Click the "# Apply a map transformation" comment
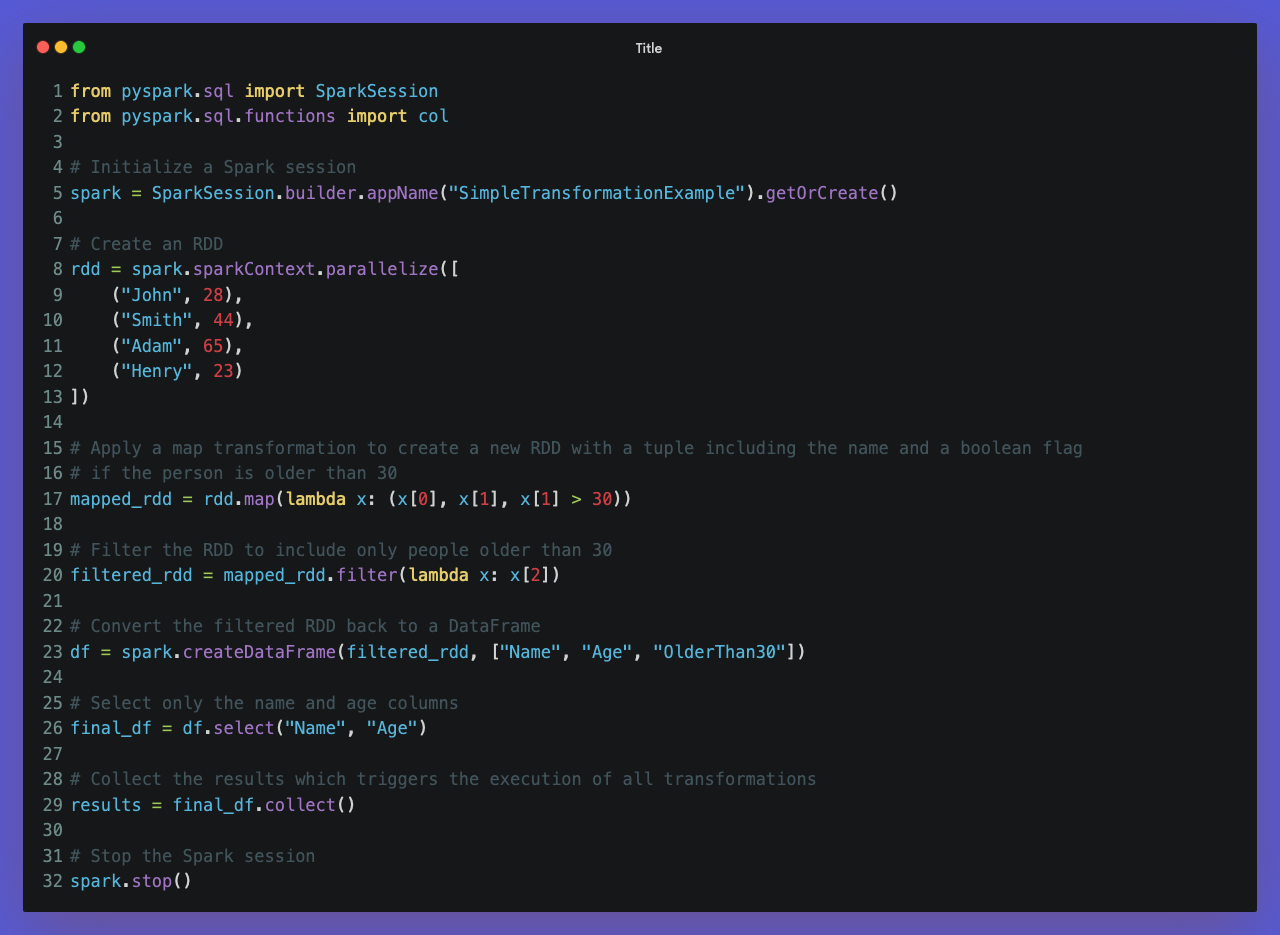This screenshot has width=1280, height=935. [577, 448]
